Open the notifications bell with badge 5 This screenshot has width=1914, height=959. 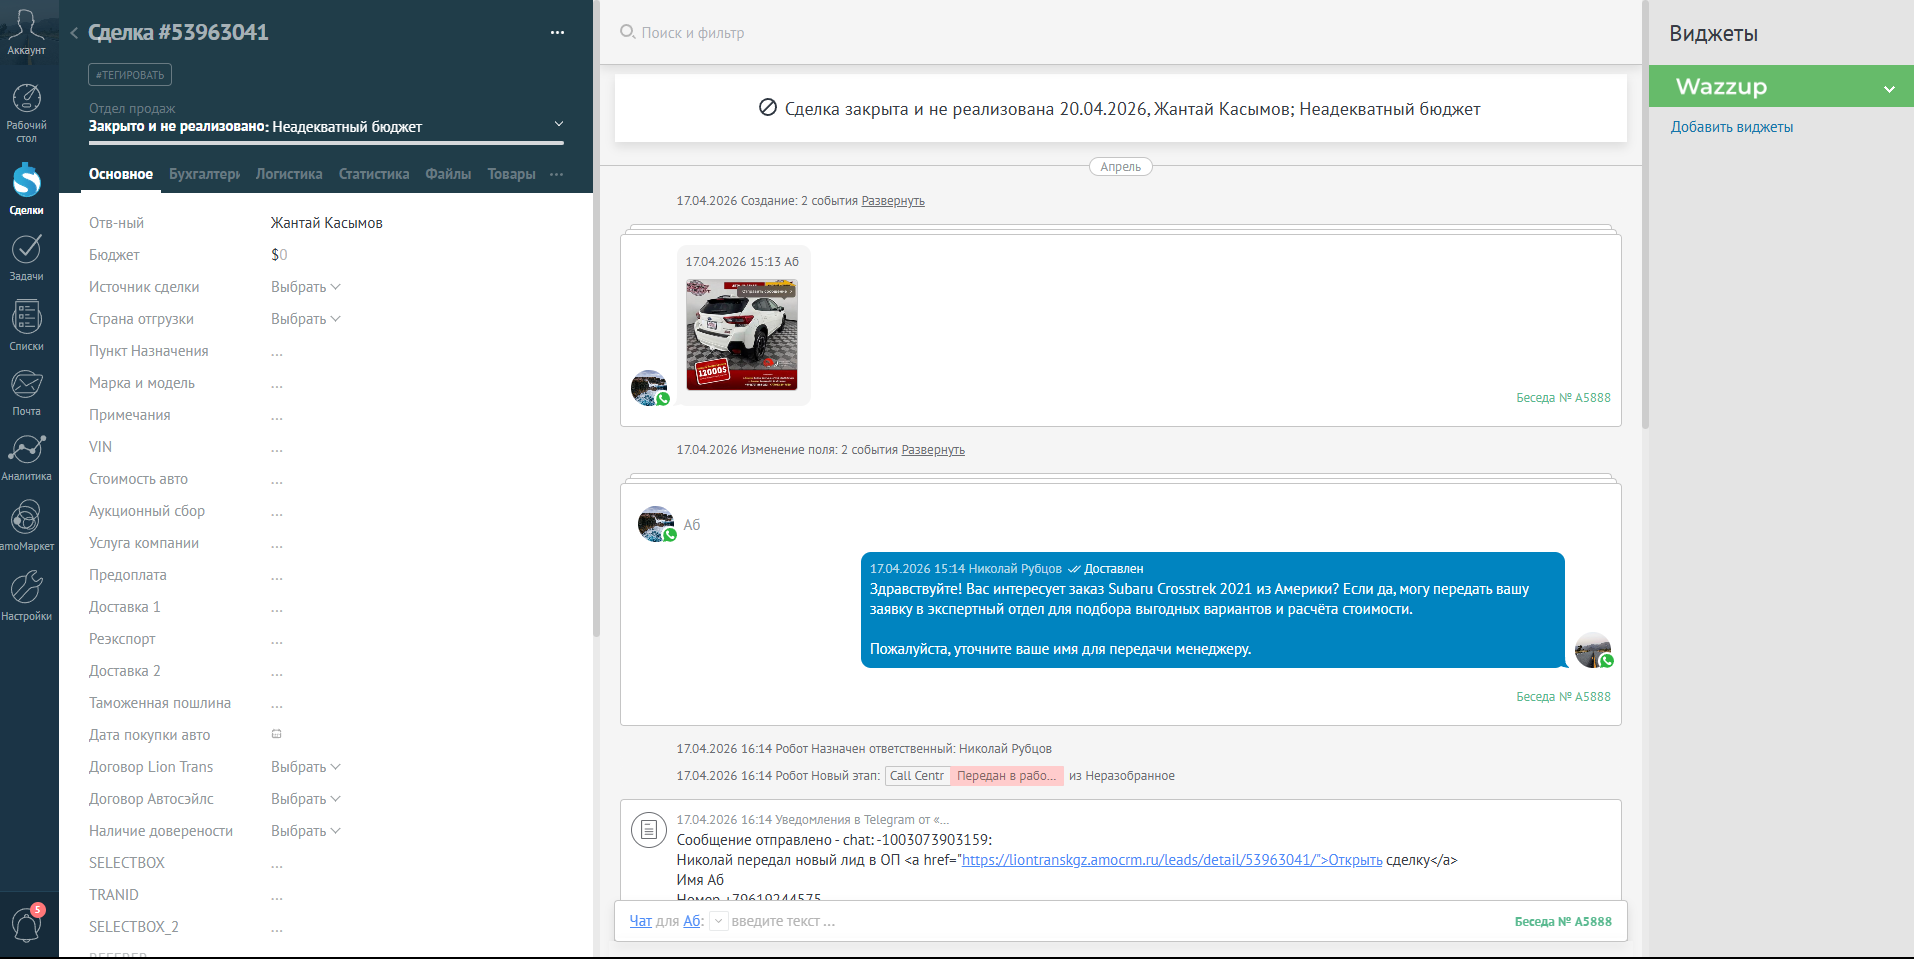point(26,923)
